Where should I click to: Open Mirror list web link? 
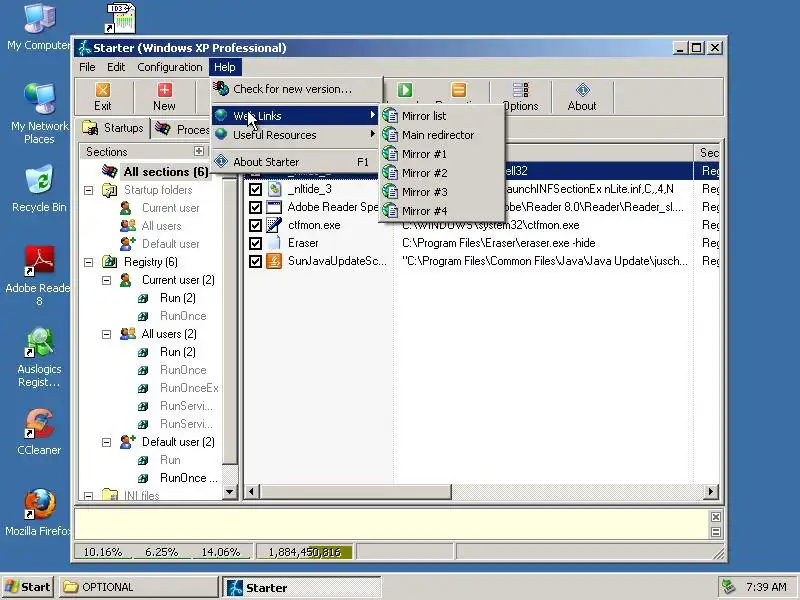(x=442, y=116)
